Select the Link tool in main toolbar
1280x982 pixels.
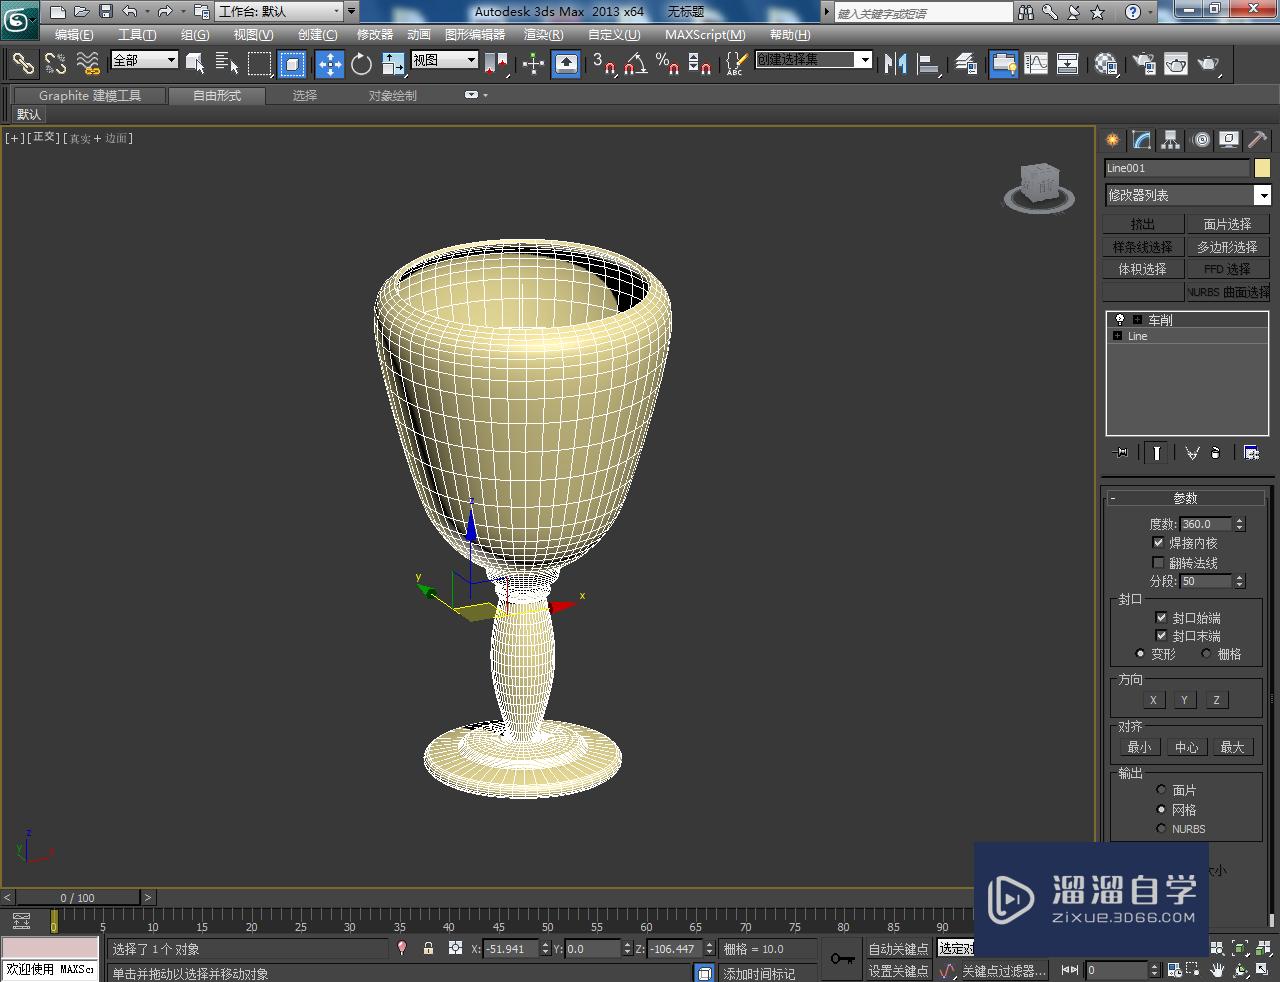tap(23, 64)
